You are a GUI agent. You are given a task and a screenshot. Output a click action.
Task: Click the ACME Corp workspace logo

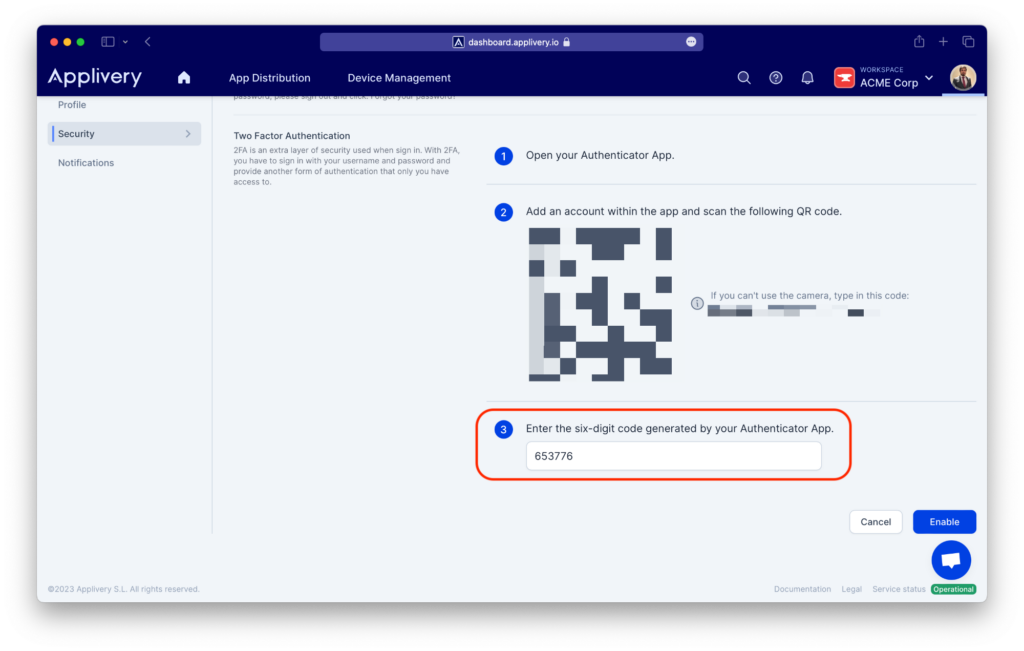(x=844, y=78)
